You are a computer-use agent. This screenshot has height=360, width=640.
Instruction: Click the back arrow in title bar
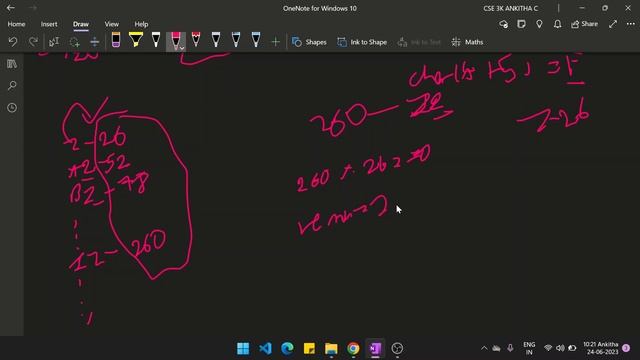point(11,8)
